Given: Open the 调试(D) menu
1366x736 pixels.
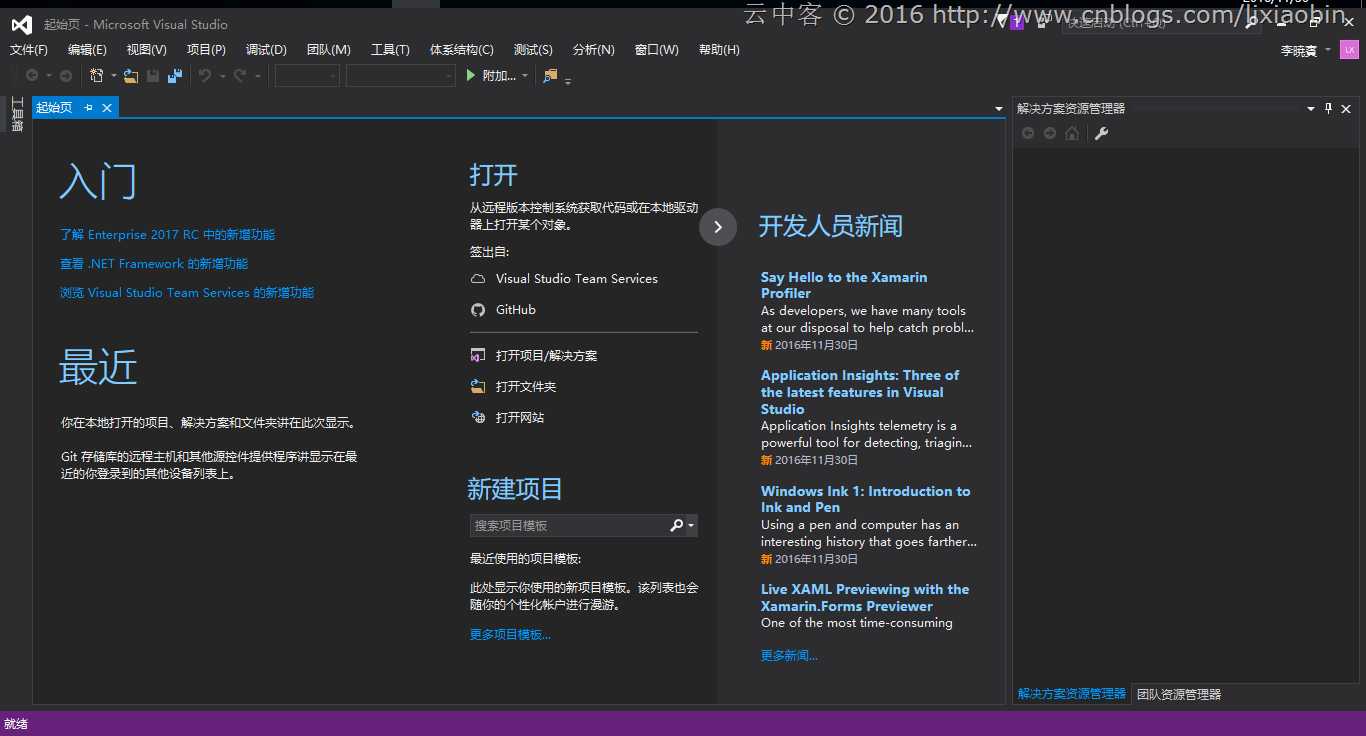Looking at the screenshot, I should [x=266, y=50].
